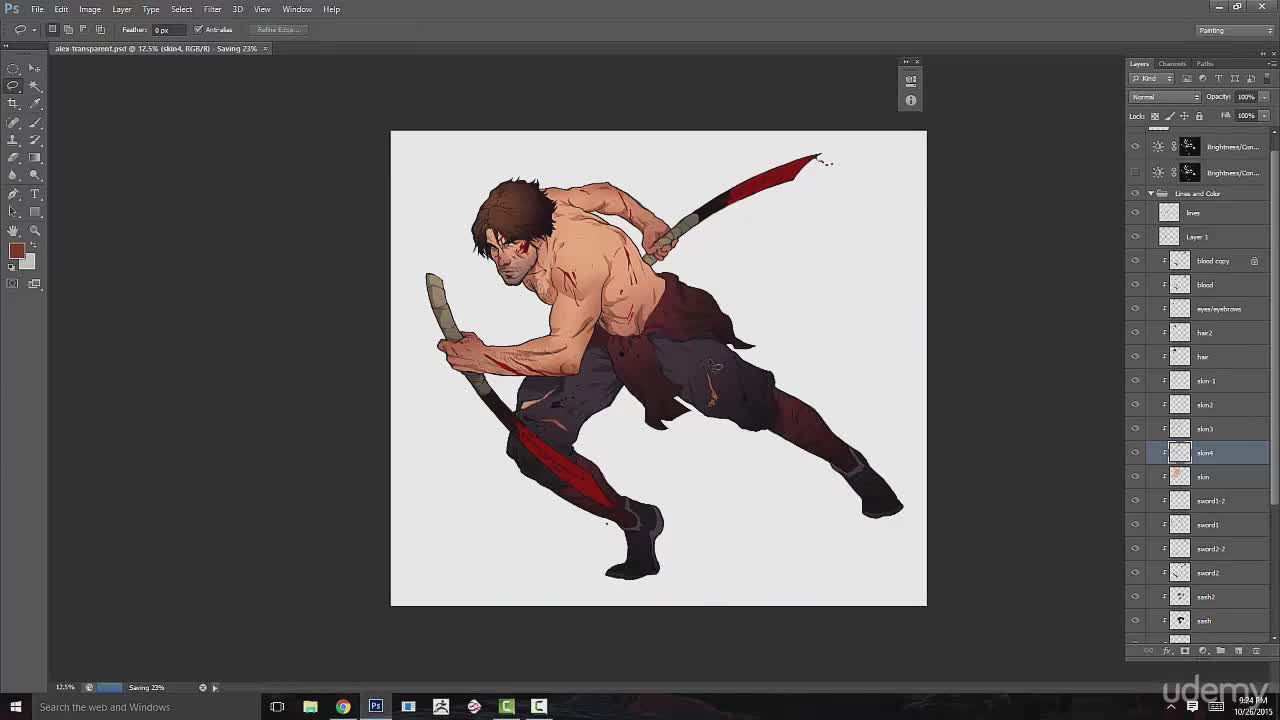Viewport: 1280px width, 720px height.
Task: Hide the Lines and Color group
Action: (1135, 193)
